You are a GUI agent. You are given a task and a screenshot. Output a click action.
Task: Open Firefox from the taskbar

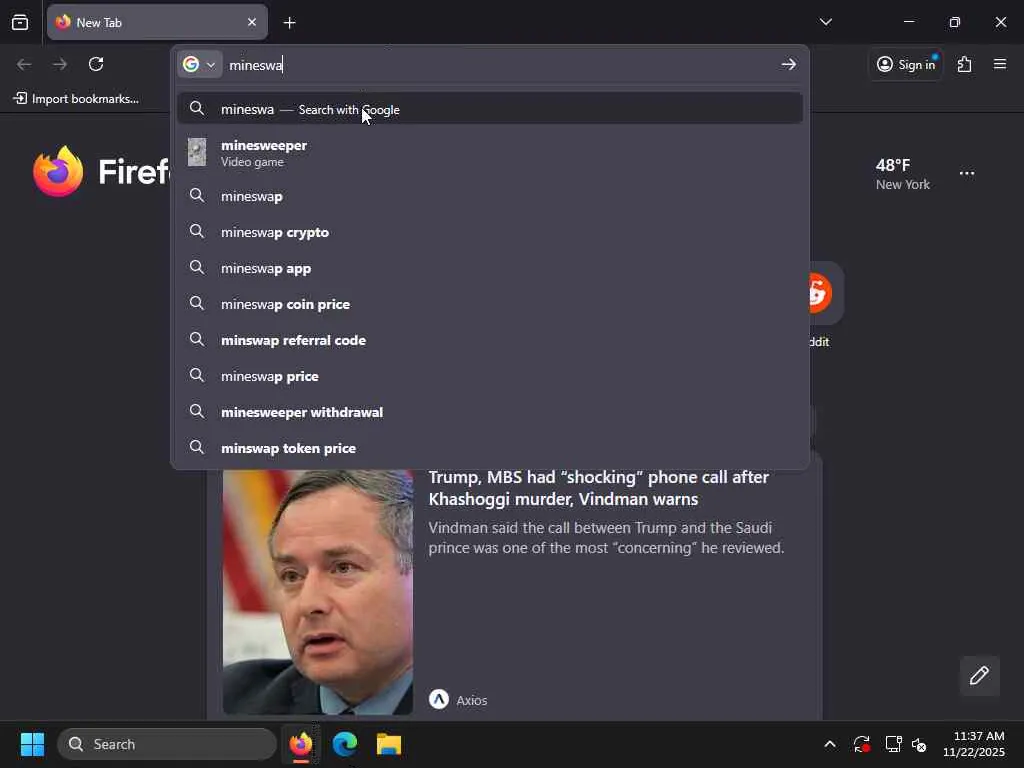[300, 744]
